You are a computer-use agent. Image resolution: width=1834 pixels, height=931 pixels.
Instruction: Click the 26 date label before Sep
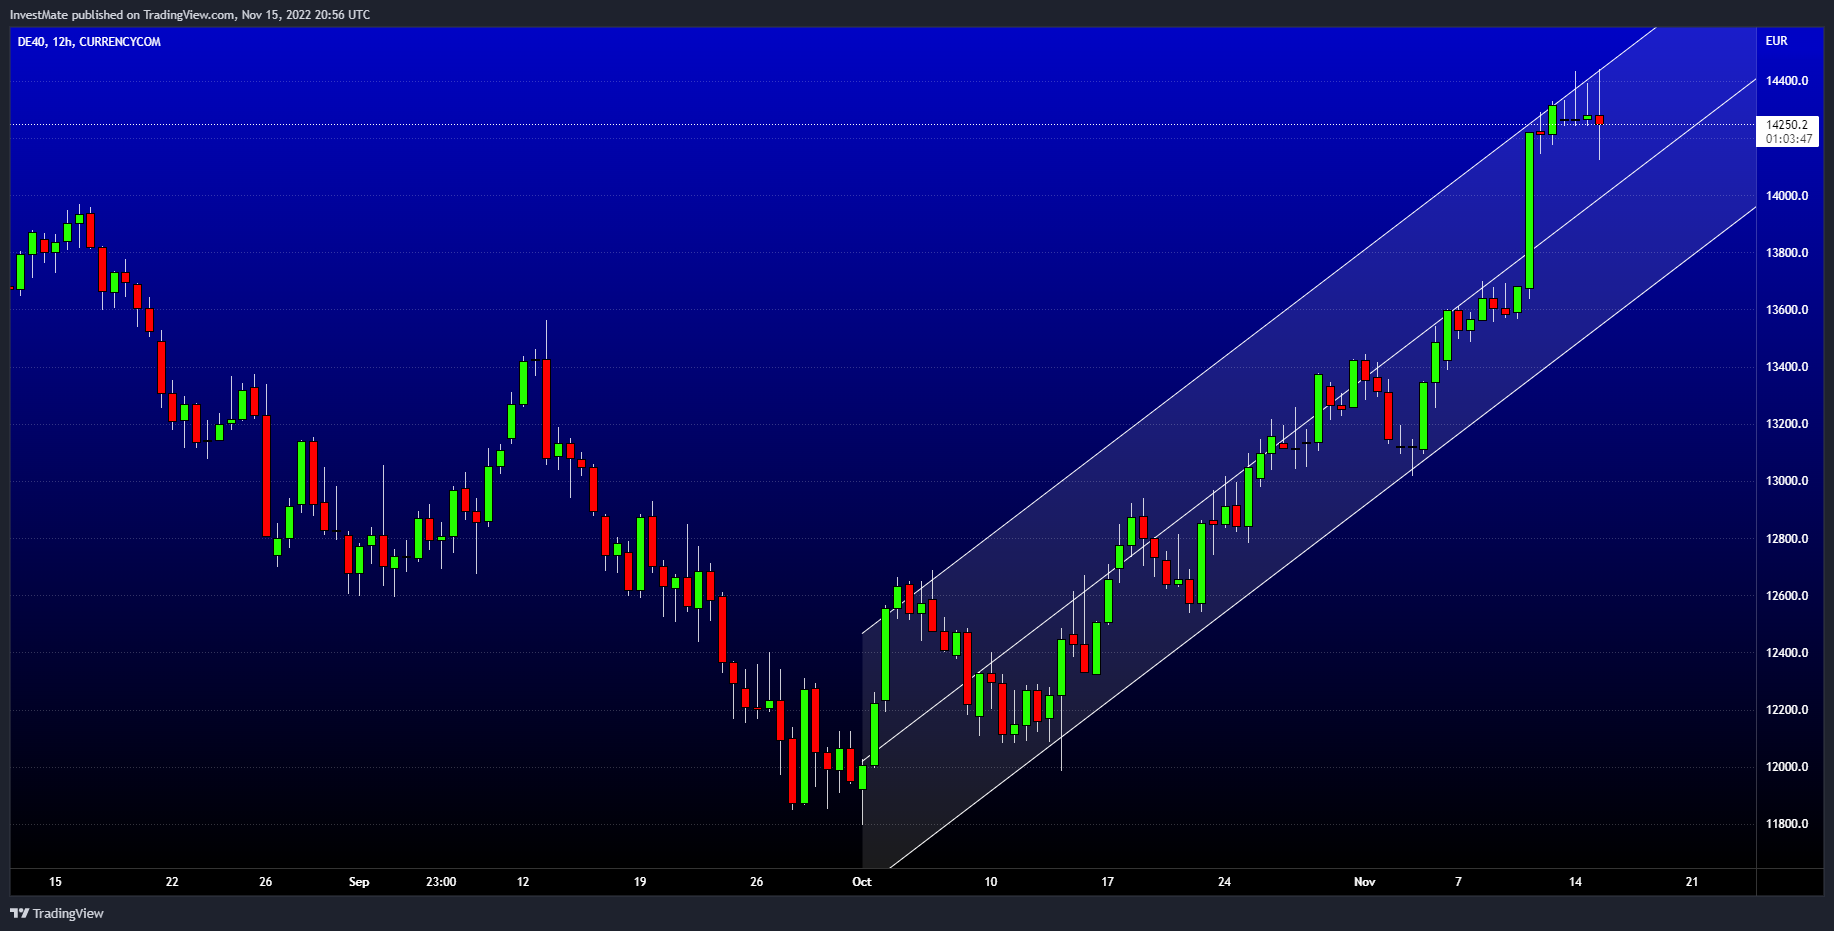(x=265, y=882)
